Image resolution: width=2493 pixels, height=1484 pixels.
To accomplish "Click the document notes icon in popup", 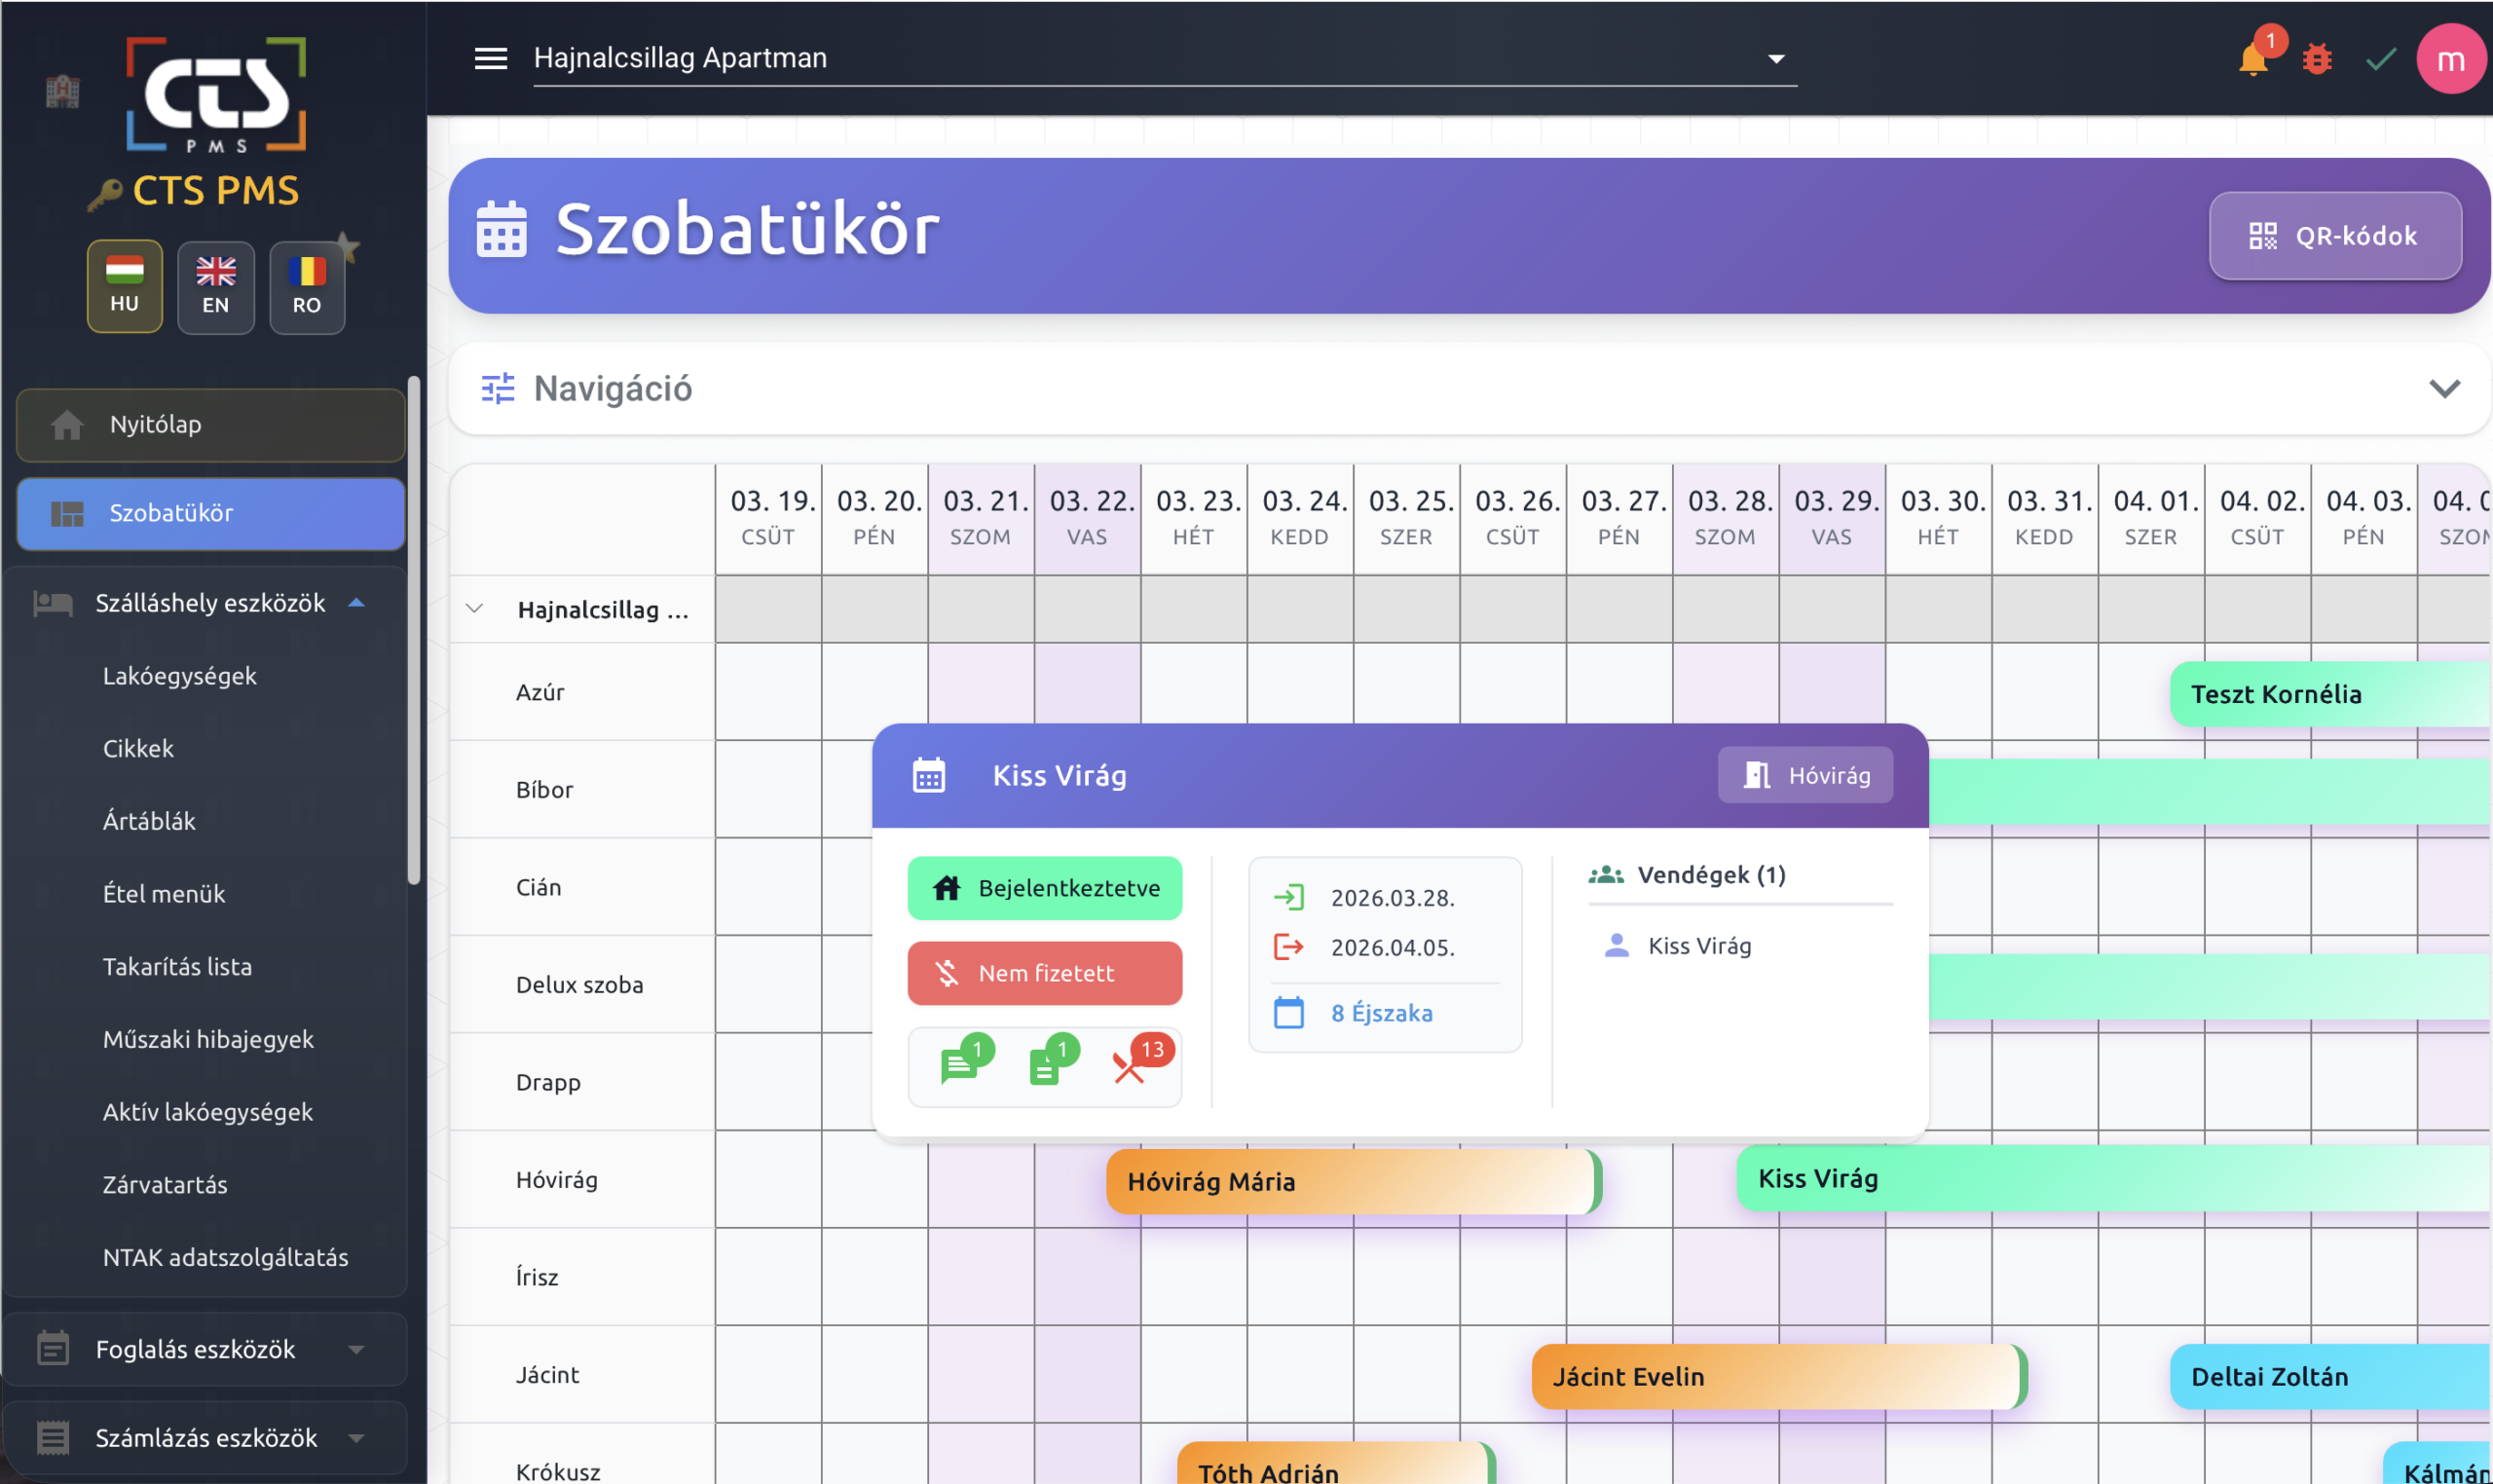I will (x=1044, y=1066).
